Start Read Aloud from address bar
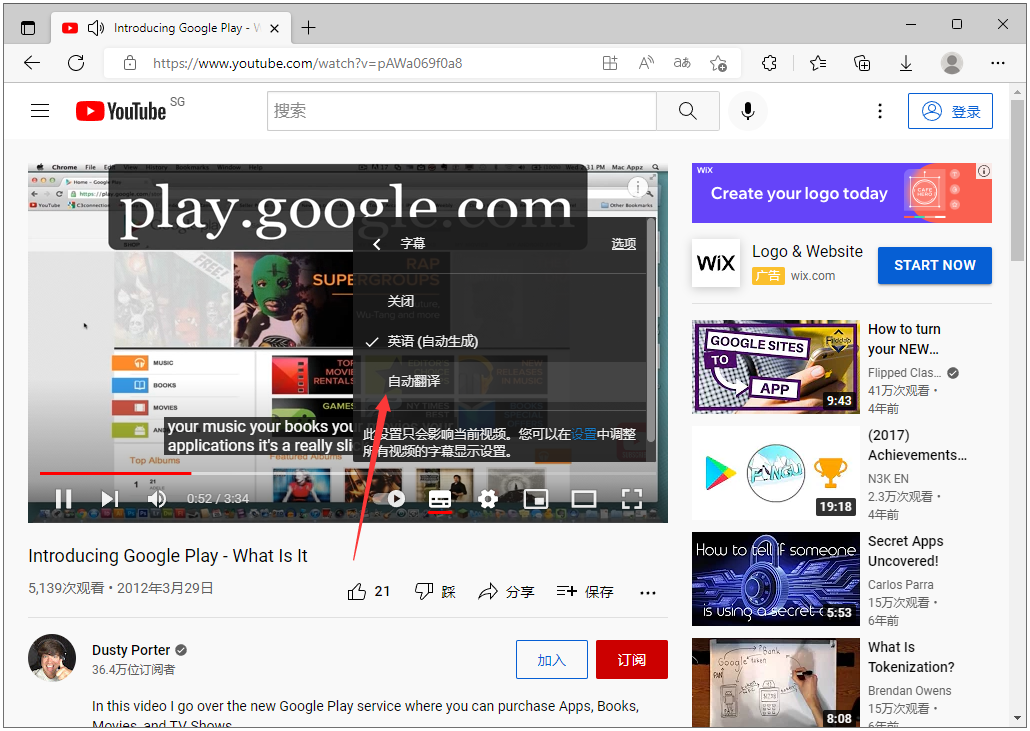 646,63
